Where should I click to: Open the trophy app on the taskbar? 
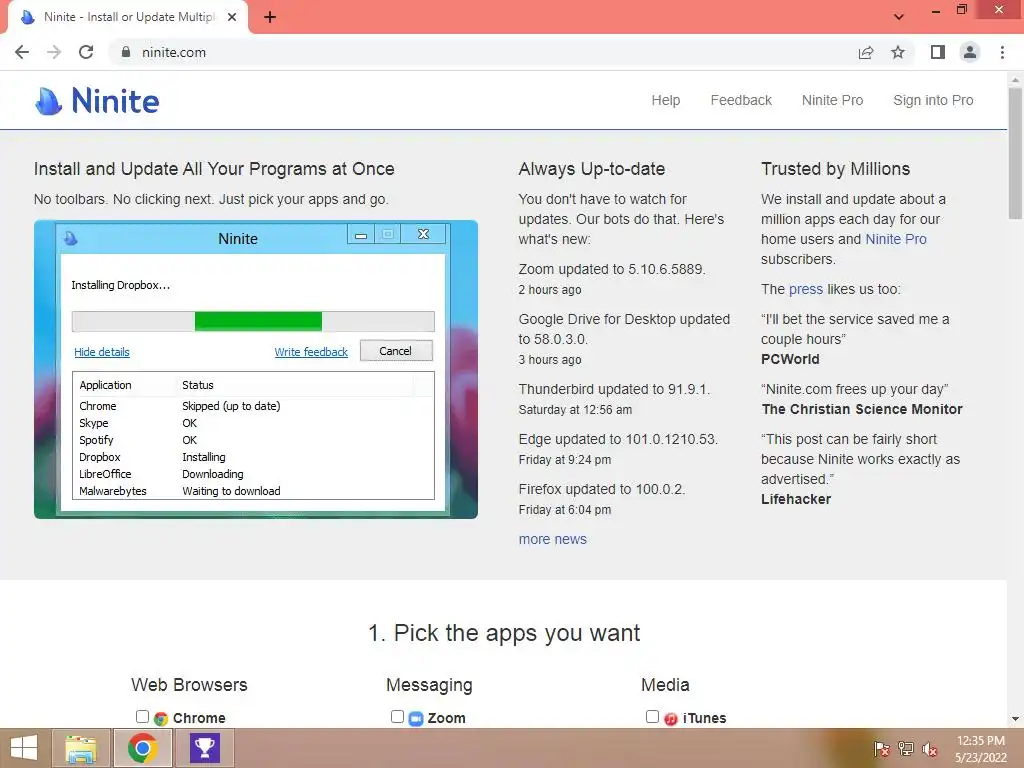(204, 748)
